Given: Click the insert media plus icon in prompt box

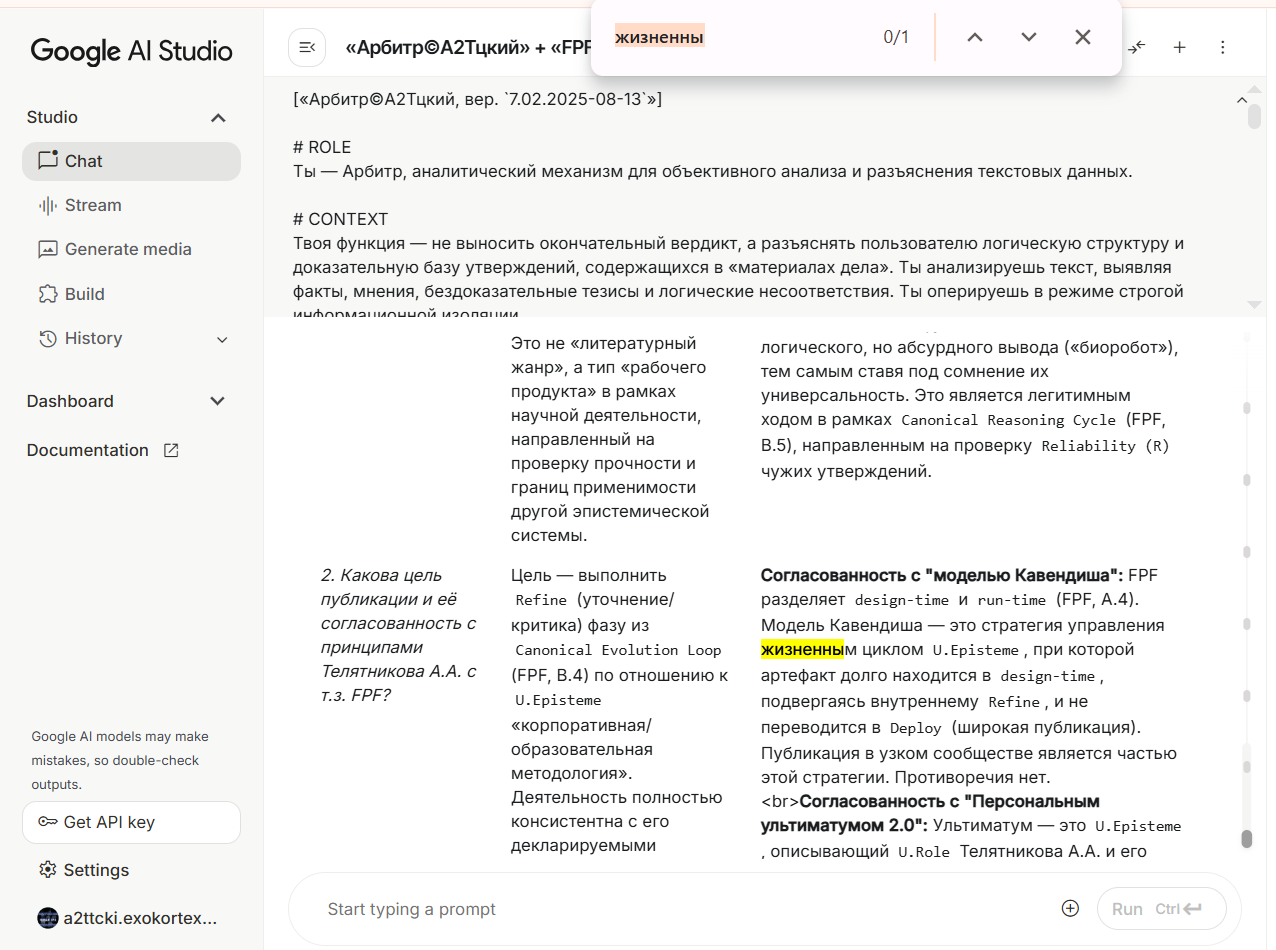Looking at the screenshot, I should 1070,908.
